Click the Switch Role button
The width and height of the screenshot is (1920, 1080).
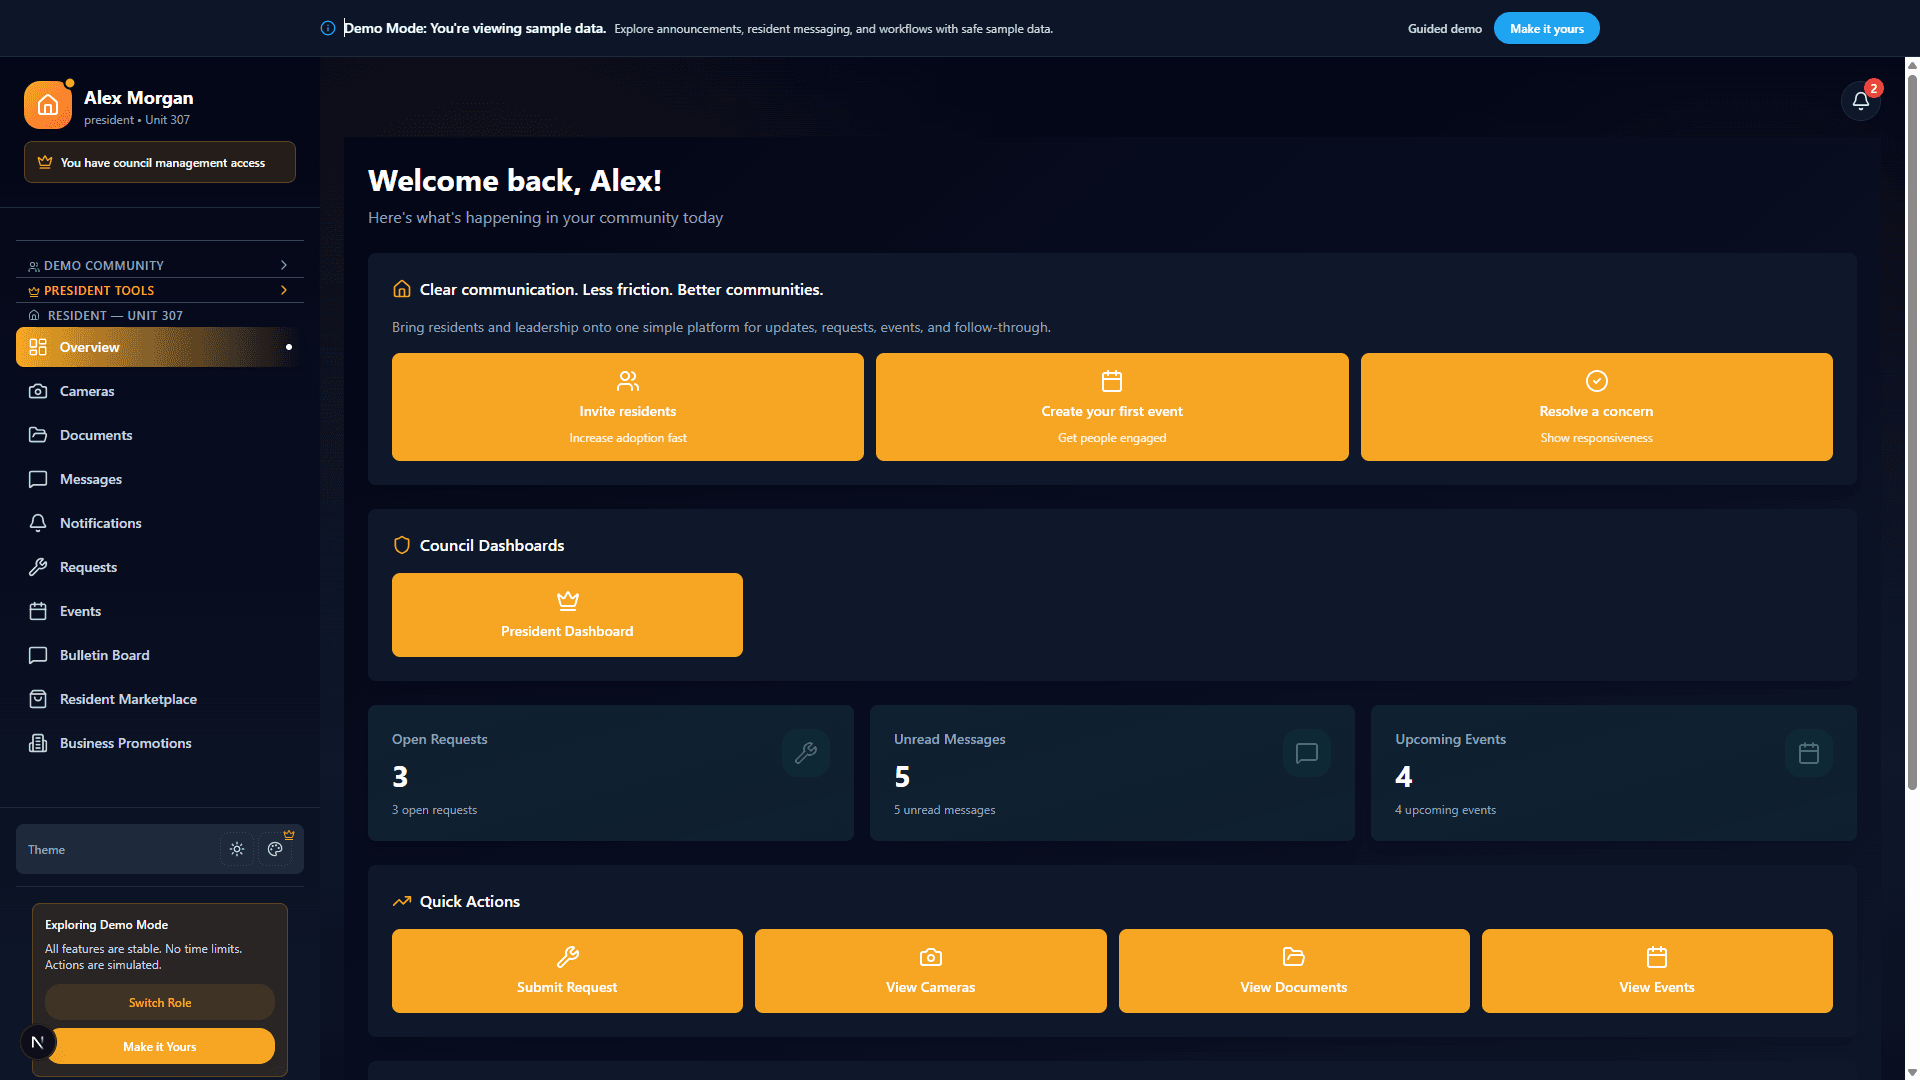(x=160, y=1002)
